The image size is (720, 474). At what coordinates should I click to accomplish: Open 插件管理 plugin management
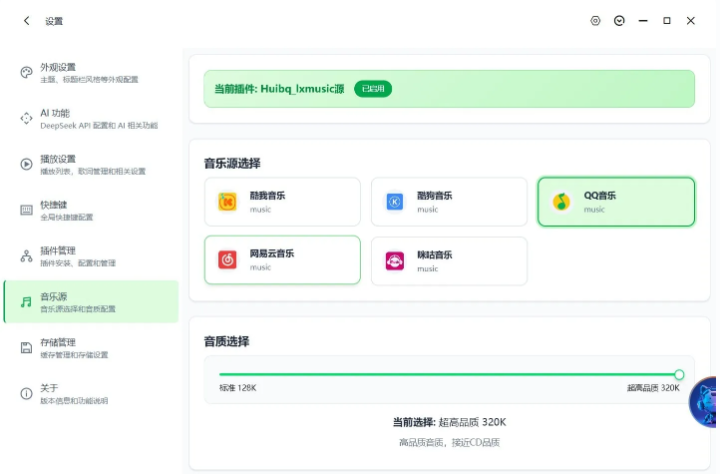(91, 256)
